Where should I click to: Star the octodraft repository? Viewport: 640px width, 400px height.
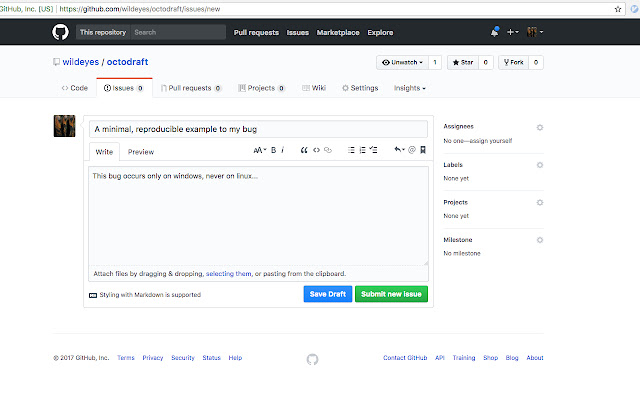[462, 62]
